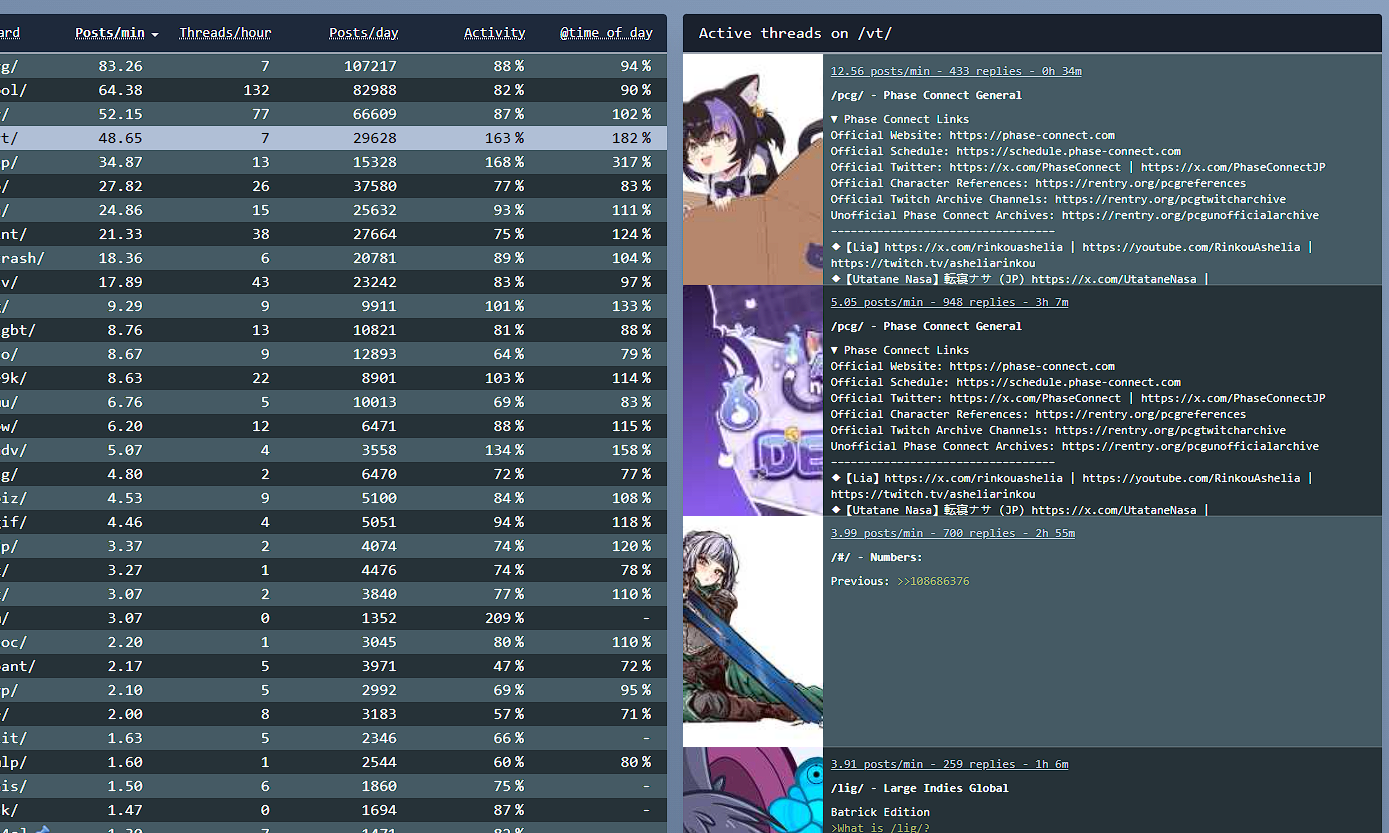Select the 'gbt/' board row

pos(333,330)
